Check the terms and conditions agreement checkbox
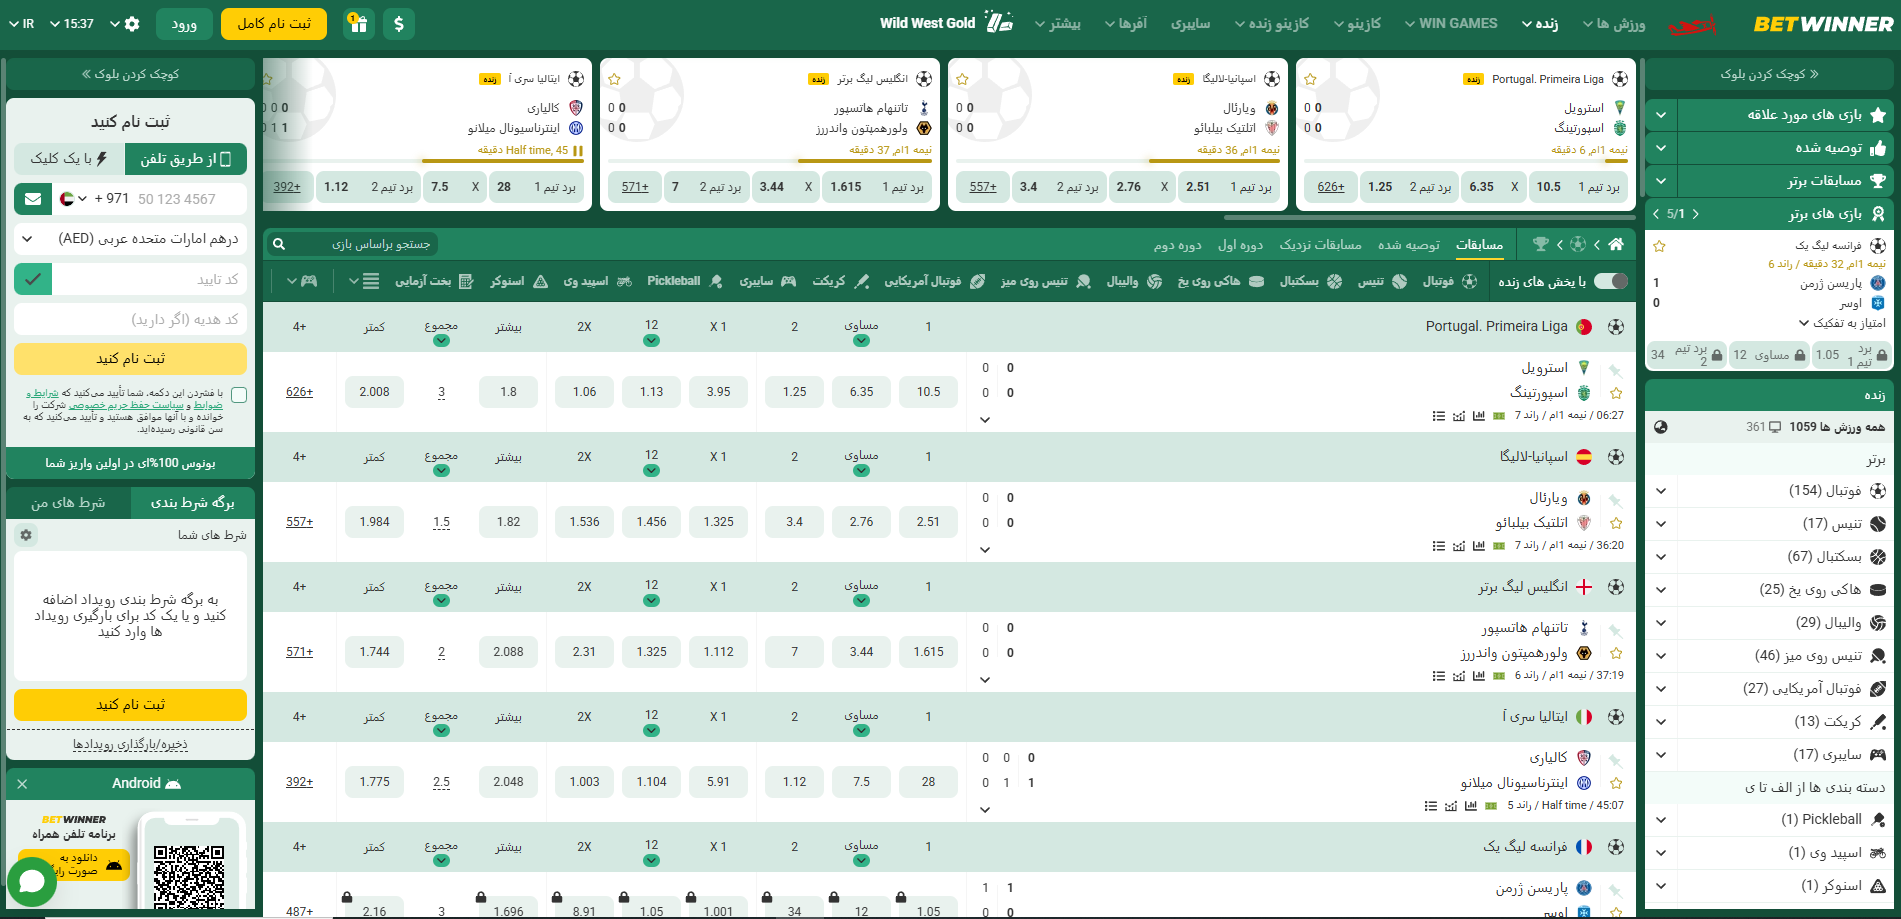 point(239,395)
